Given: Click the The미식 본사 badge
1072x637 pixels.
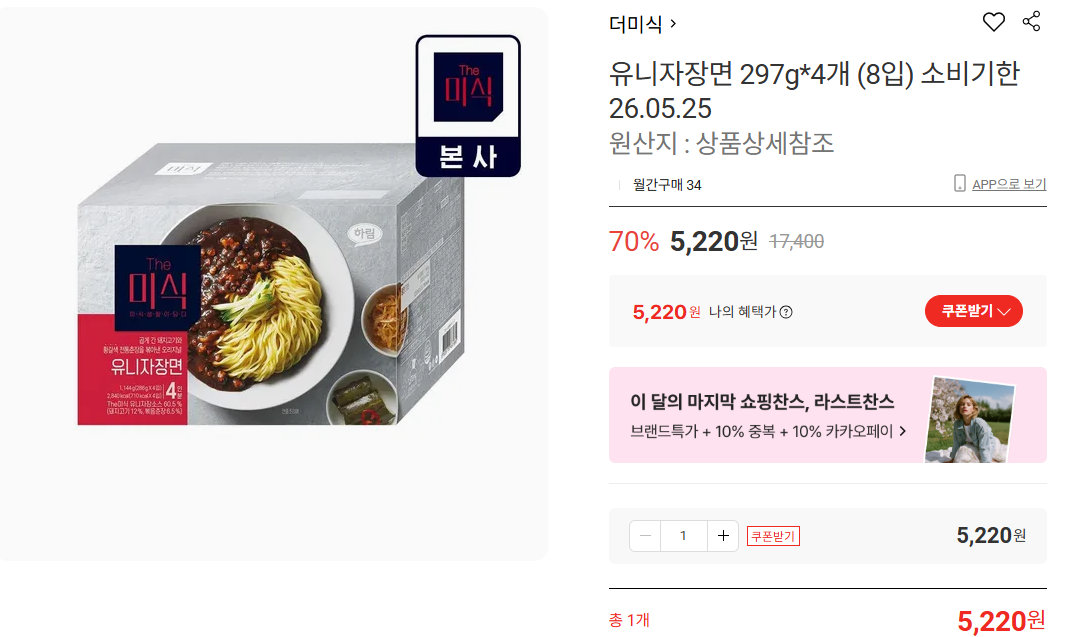Looking at the screenshot, I should pos(468,106).
